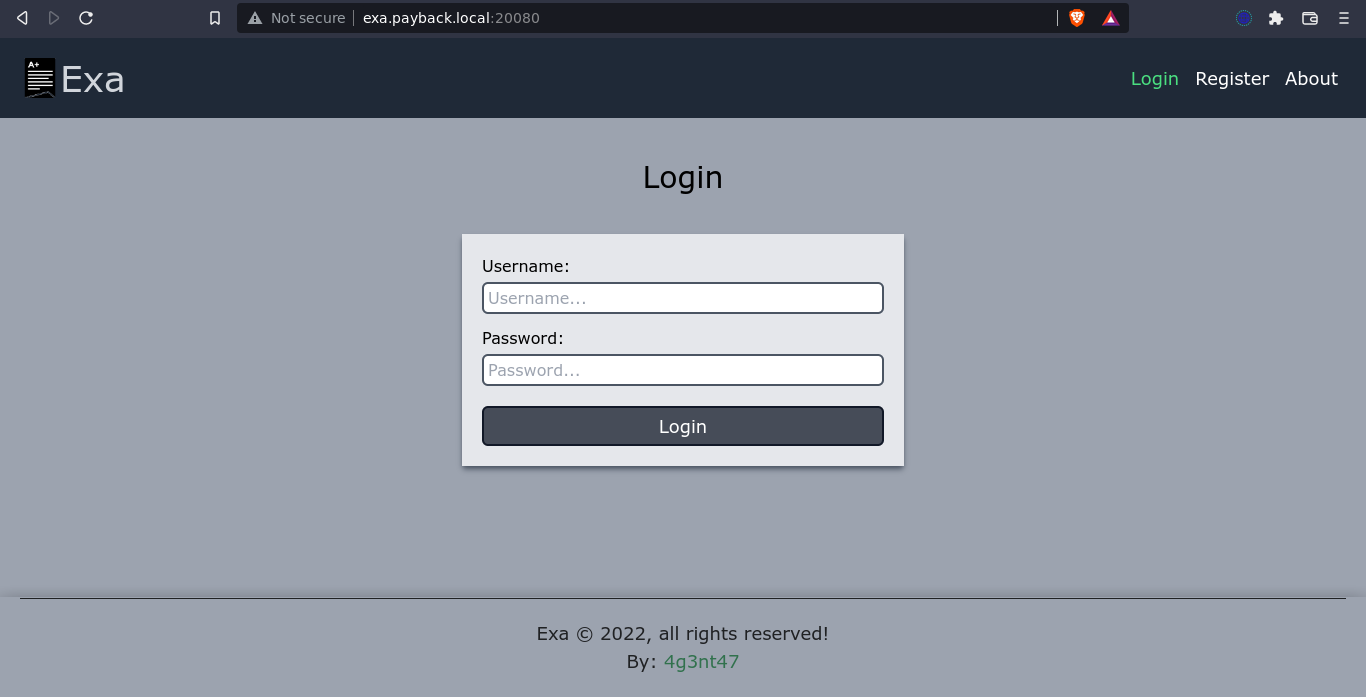This screenshot has width=1366, height=697.
Task: Focus the Password input field
Action: (x=683, y=370)
